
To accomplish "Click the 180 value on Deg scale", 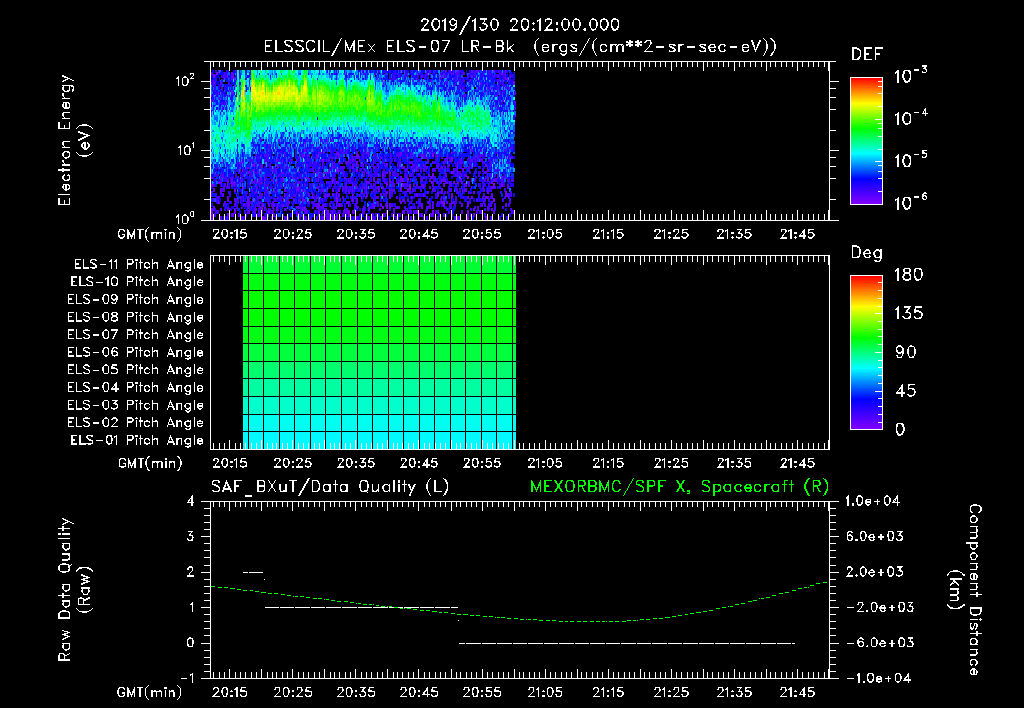I will click(908, 275).
